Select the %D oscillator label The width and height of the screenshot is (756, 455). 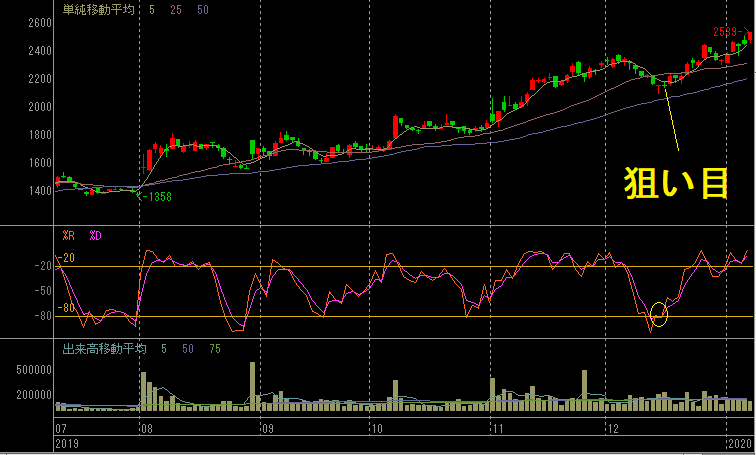tap(95, 235)
